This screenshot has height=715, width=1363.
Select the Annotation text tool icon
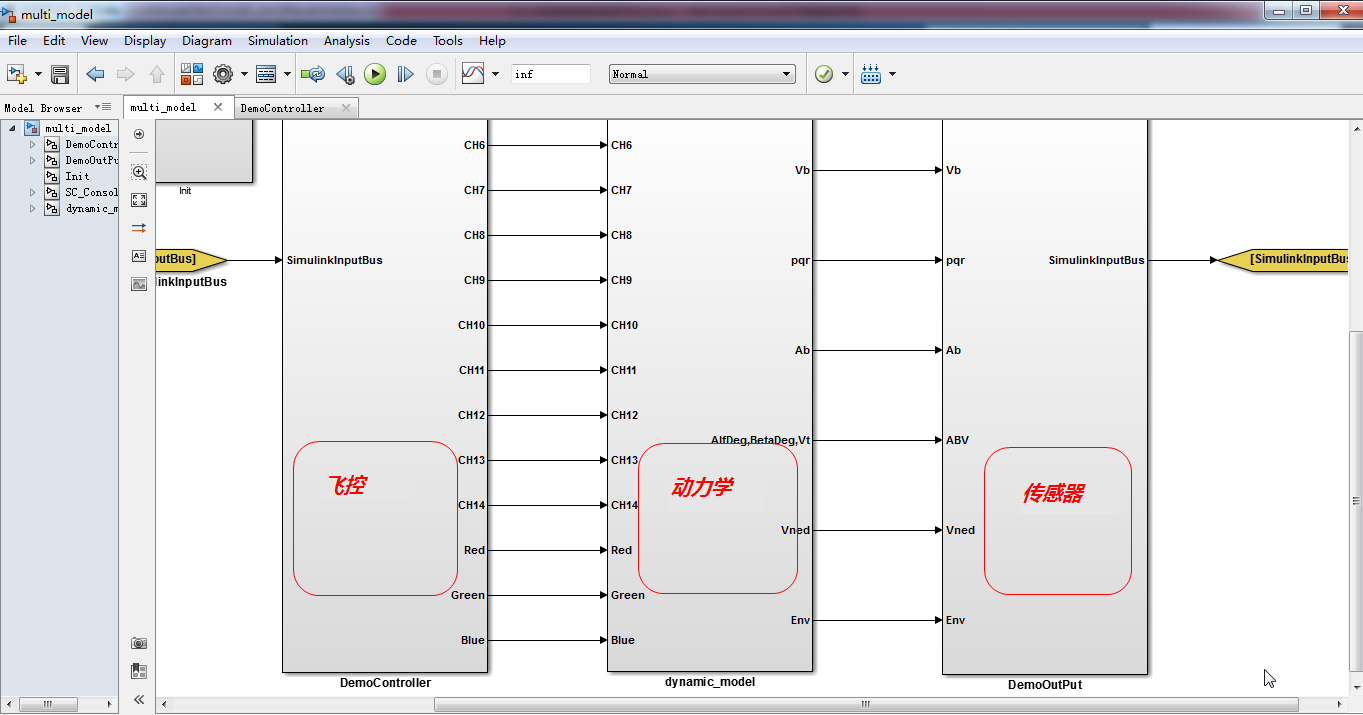[x=139, y=256]
